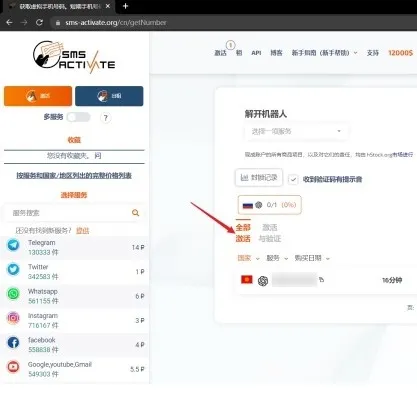Copy the phone number with copy icon
Screen dimensions: 417x394
click(321, 280)
